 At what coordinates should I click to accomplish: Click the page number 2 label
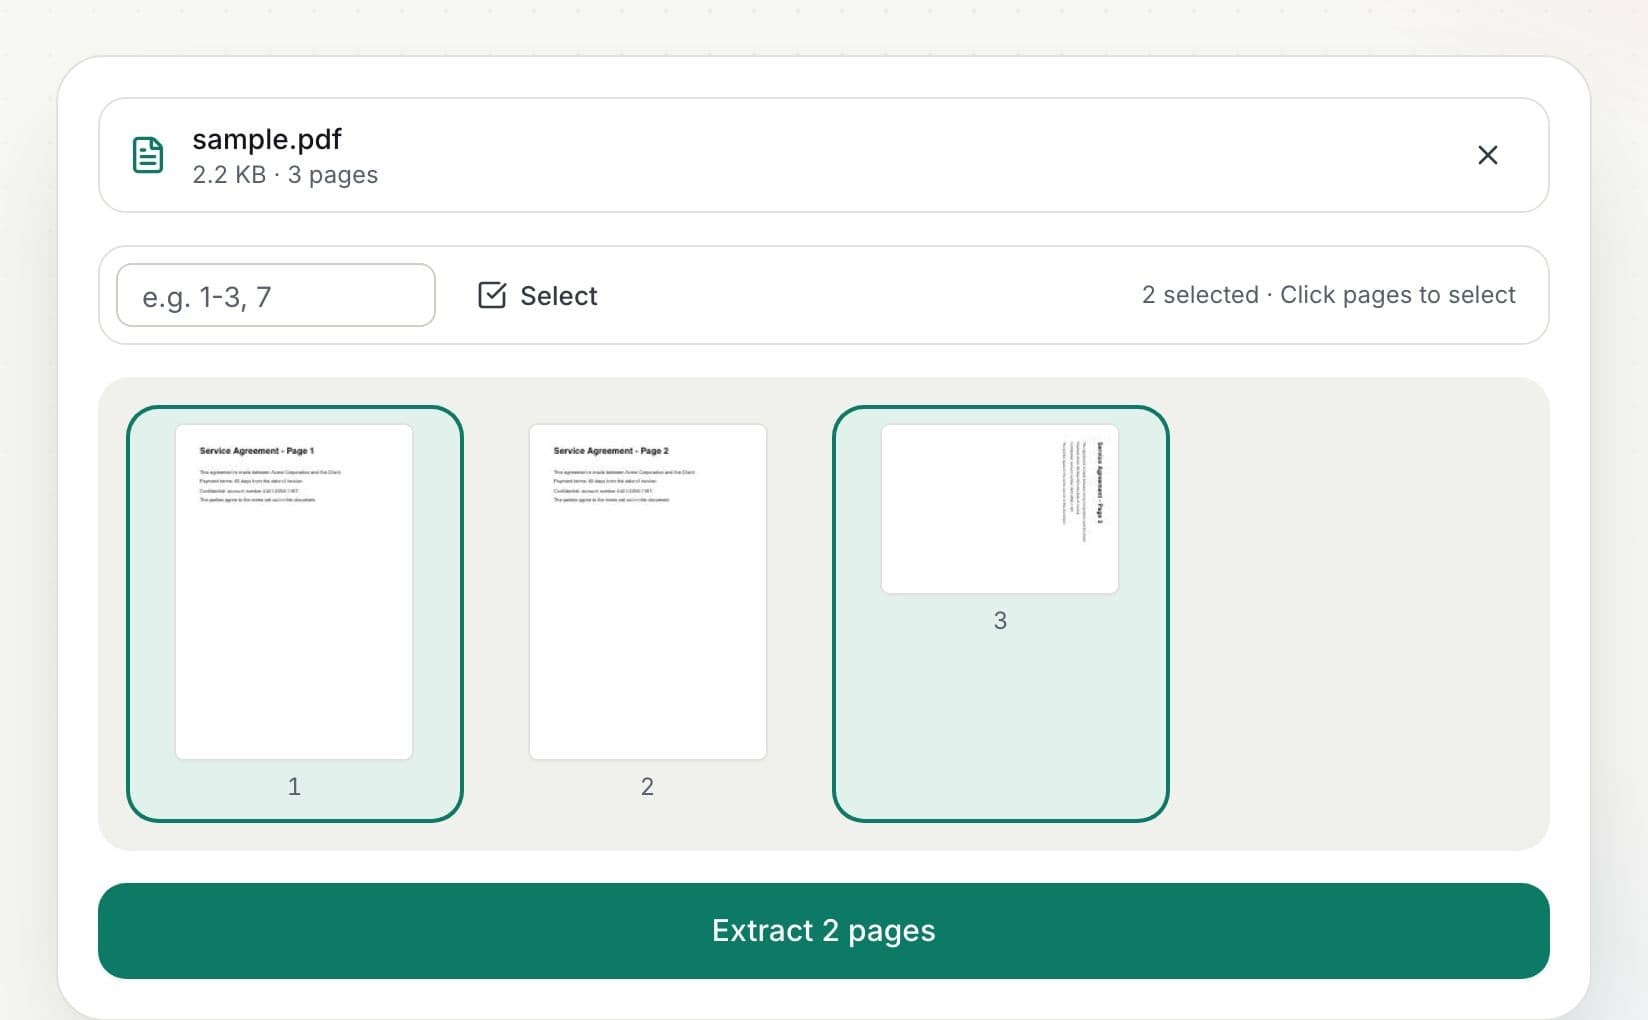647,787
